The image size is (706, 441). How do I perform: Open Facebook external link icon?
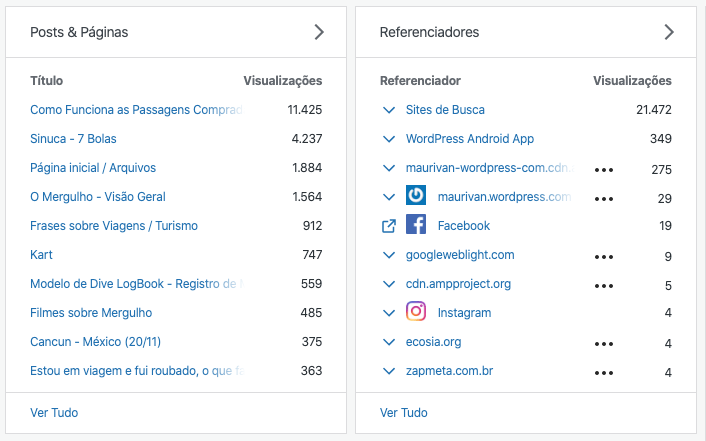point(389,226)
